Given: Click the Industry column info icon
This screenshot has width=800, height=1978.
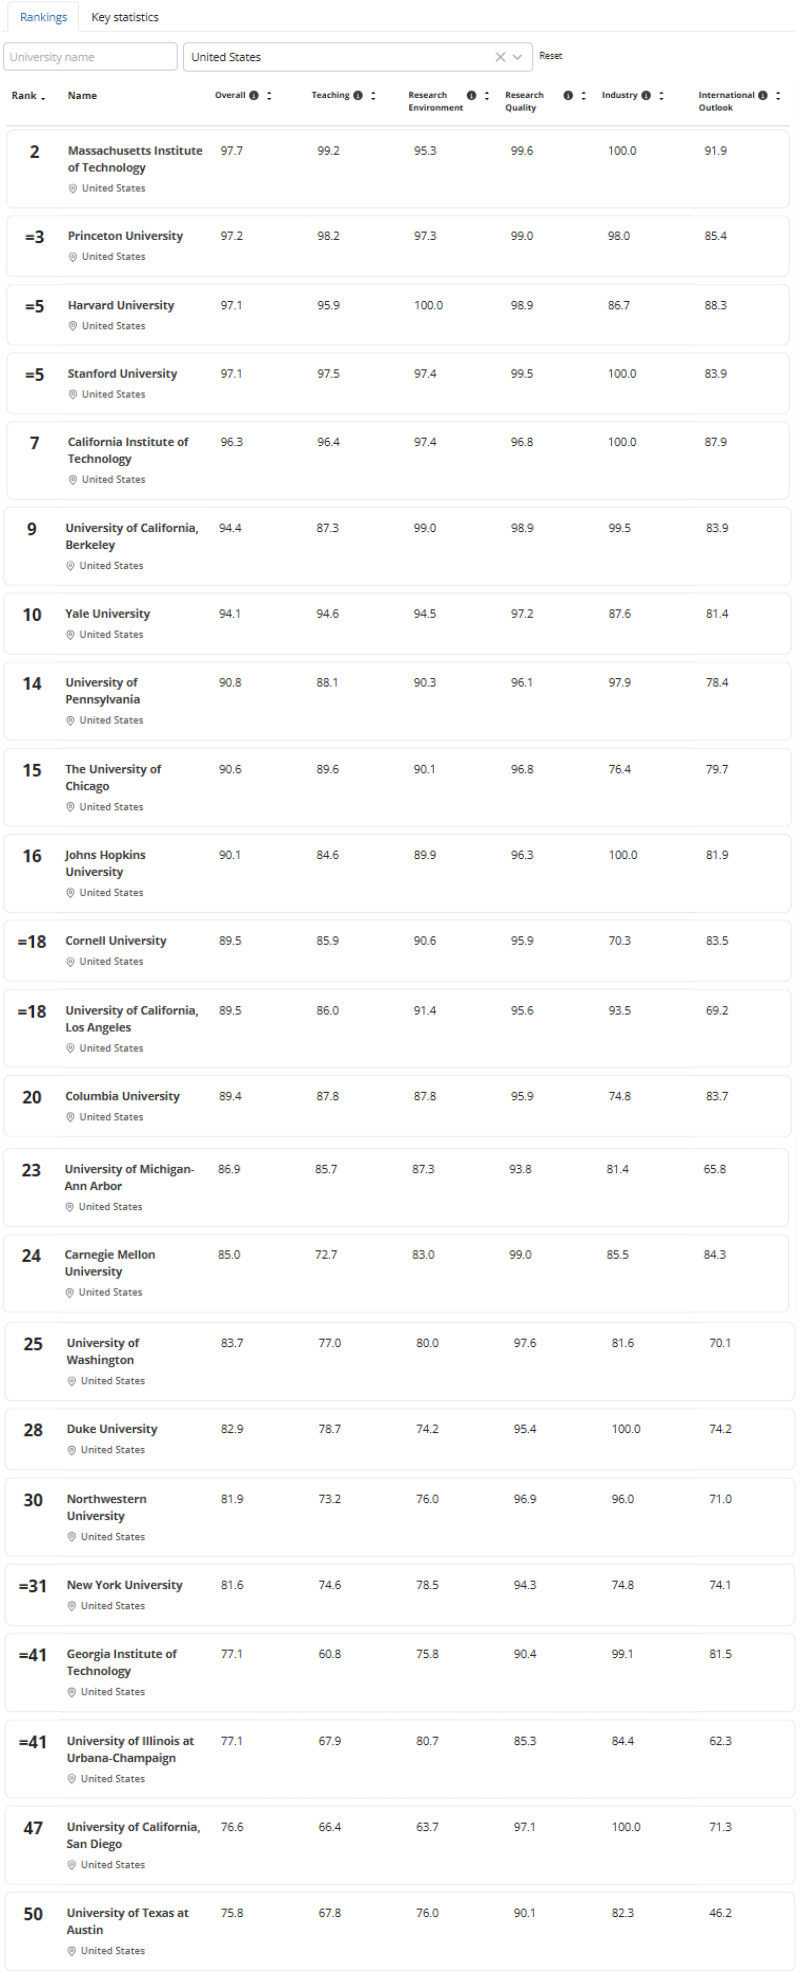Looking at the screenshot, I should click(x=646, y=96).
